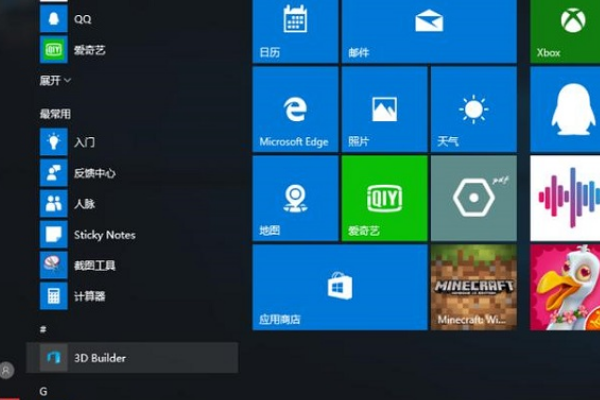
Task: Click the G section letter header
Action: [43, 392]
